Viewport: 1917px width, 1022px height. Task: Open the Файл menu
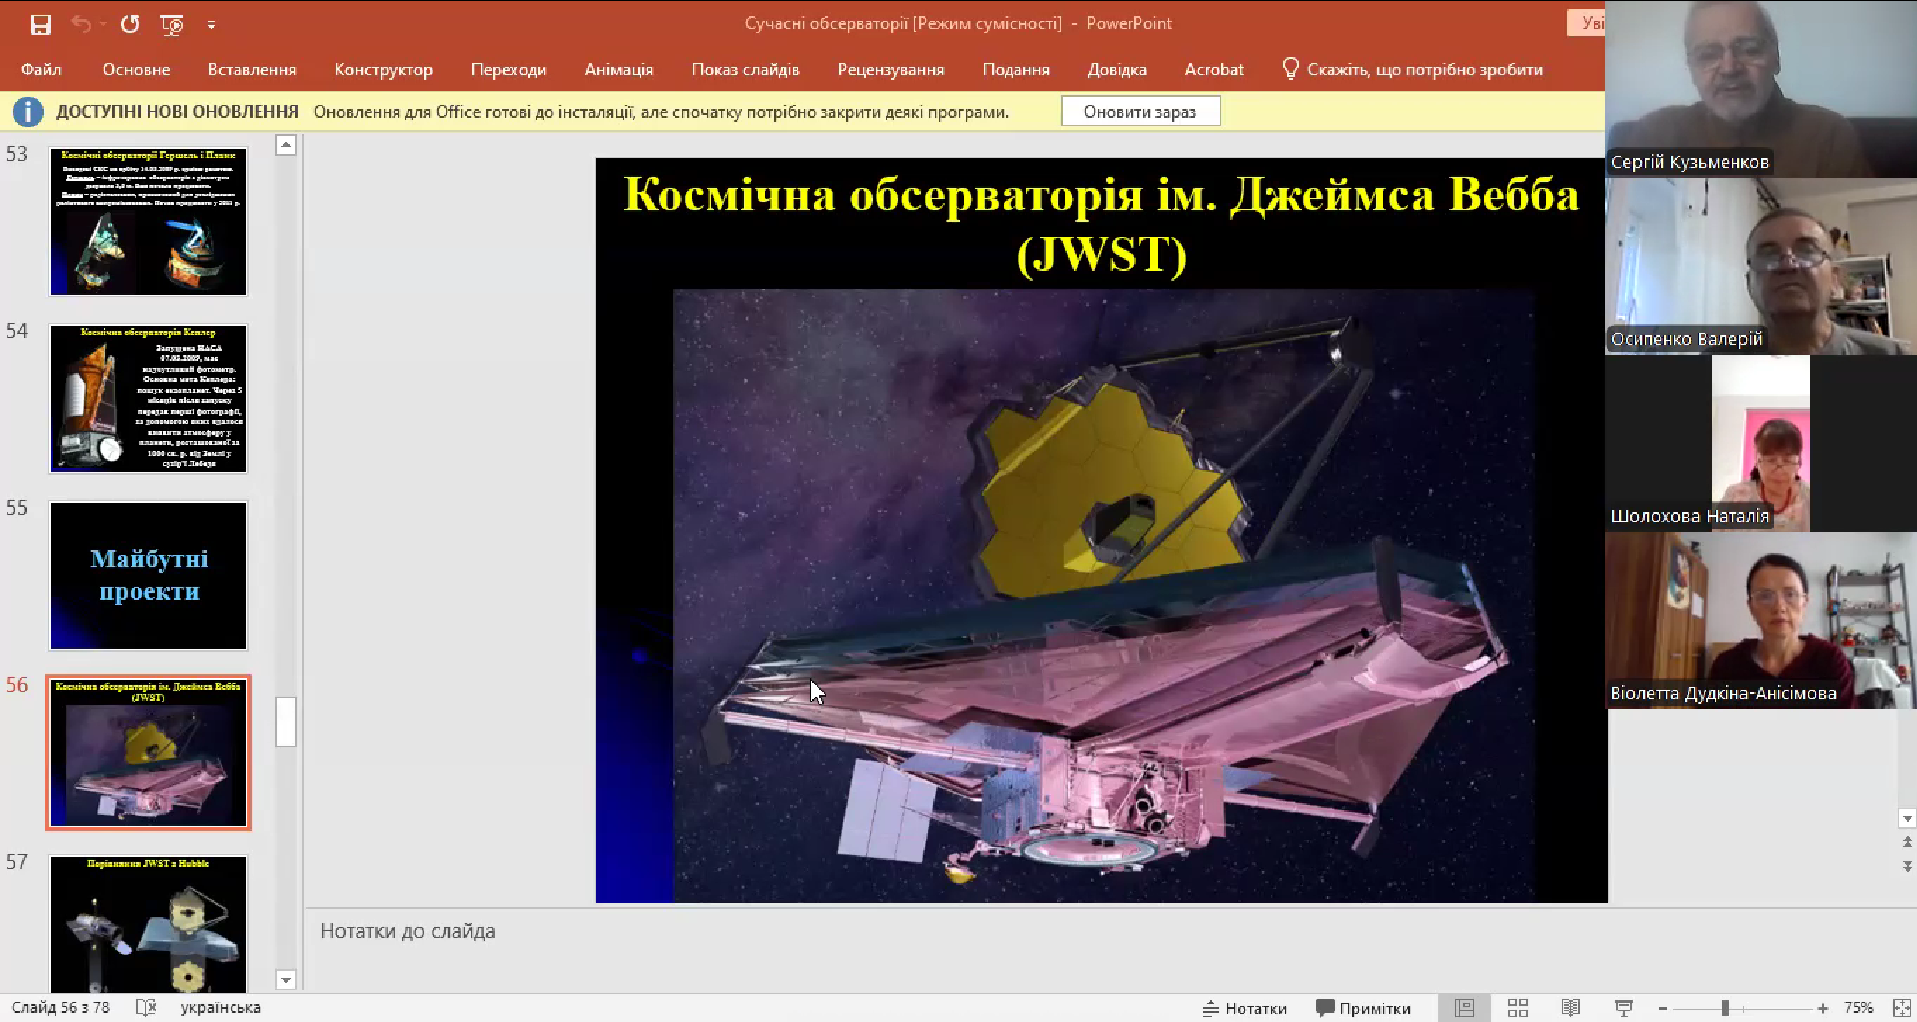tap(41, 69)
